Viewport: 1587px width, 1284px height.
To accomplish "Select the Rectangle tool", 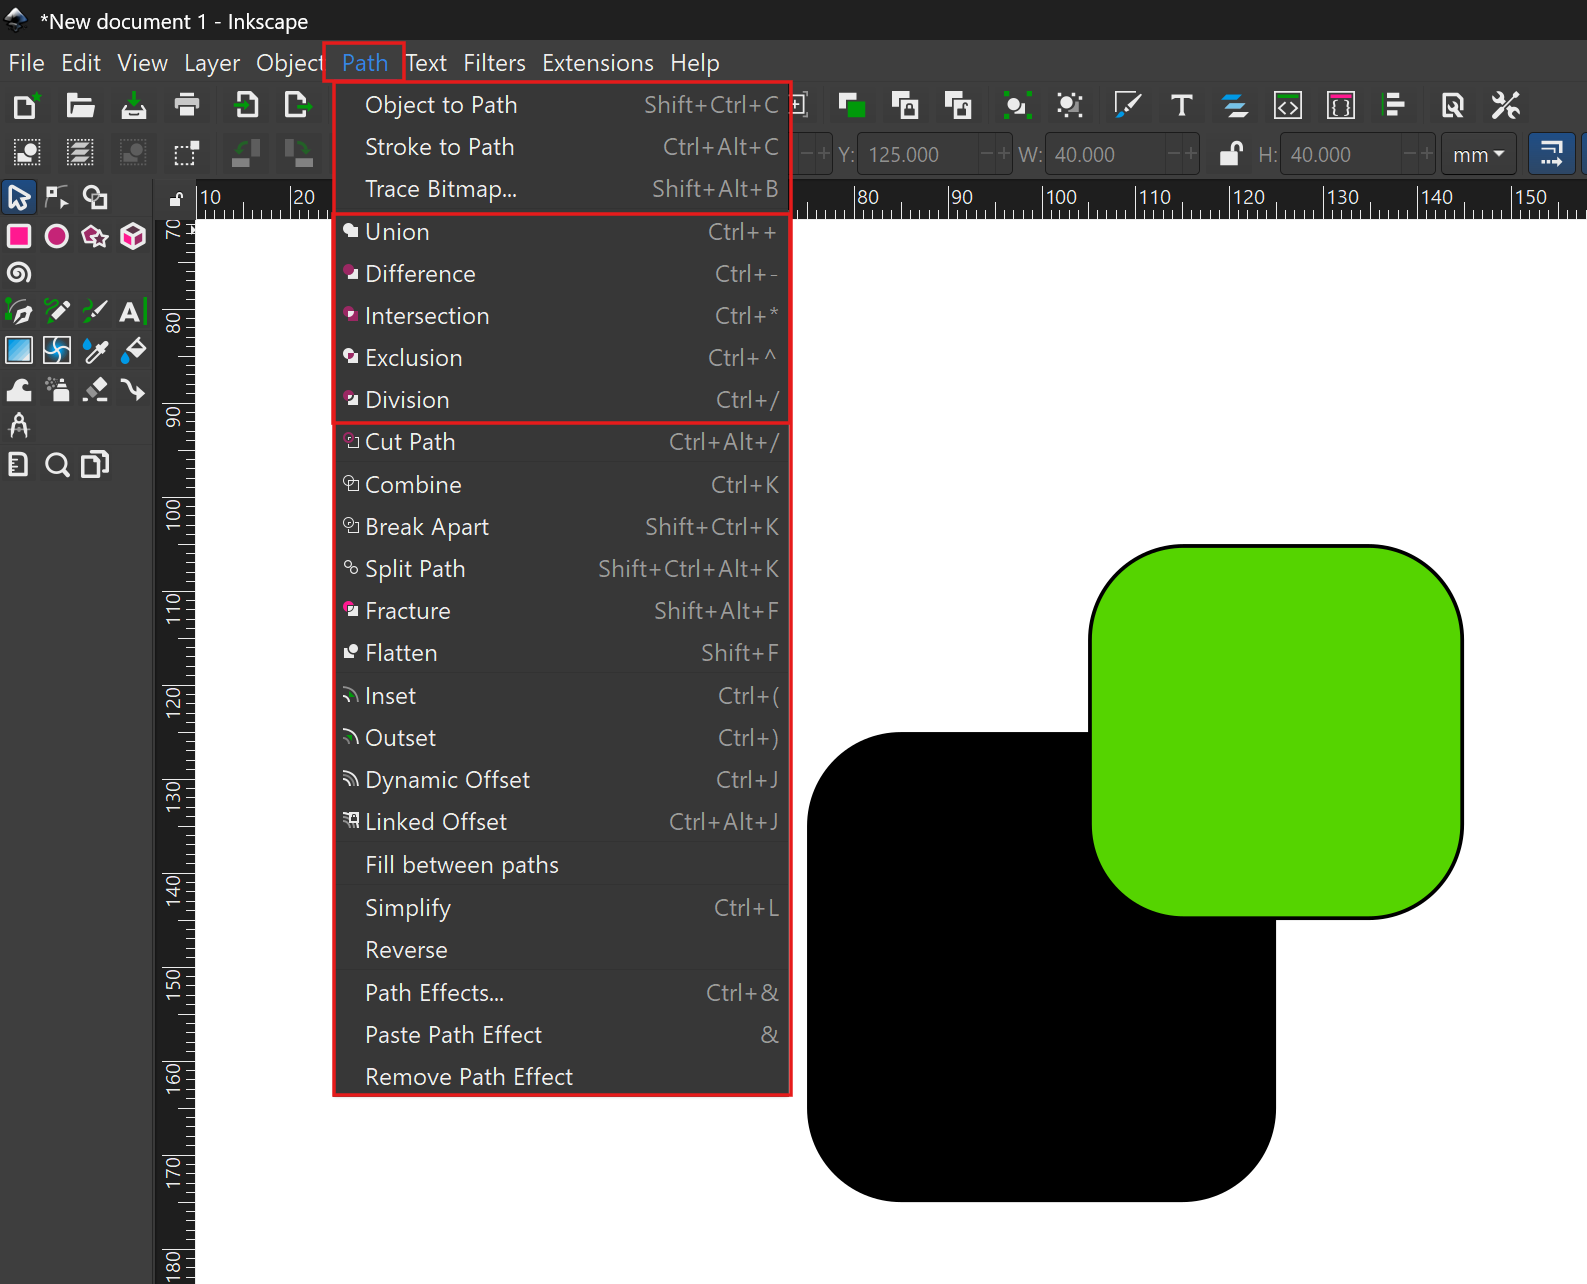I will [x=19, y=236].
